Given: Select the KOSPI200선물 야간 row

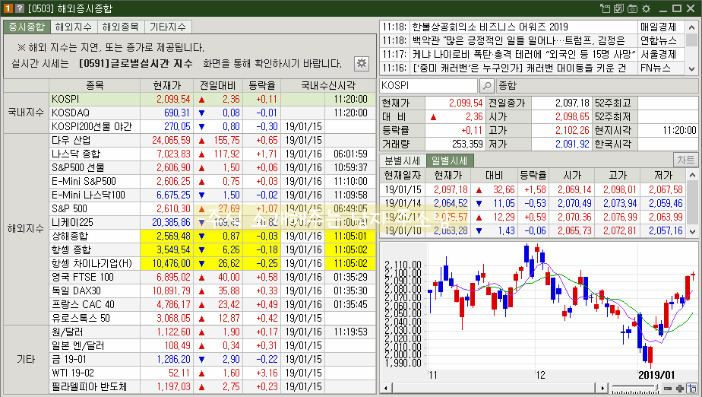Looking at the screenshot, I should (x=212, y=127).
